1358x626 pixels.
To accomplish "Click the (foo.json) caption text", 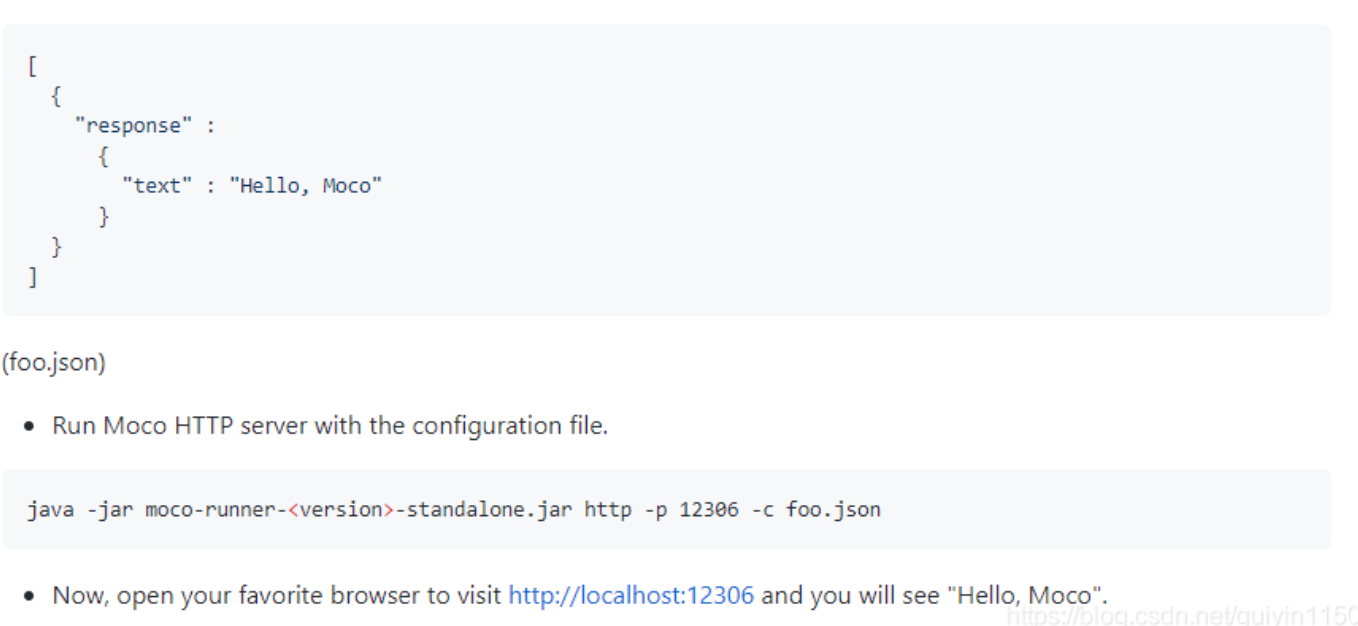I will click(x=54, y=362).
